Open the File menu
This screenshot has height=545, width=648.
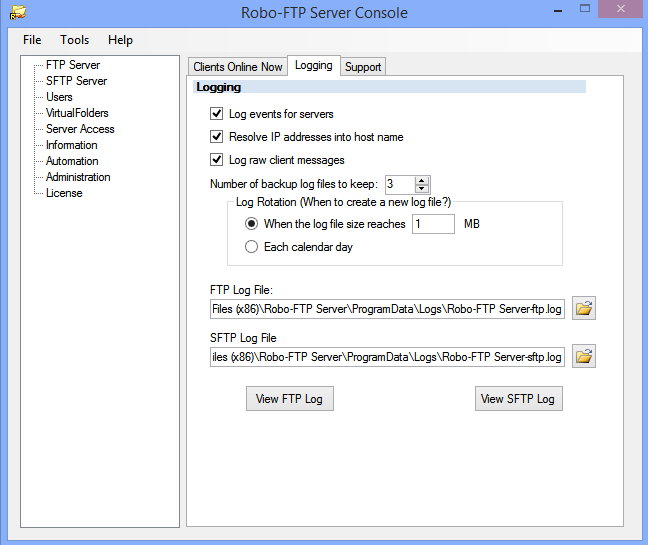[32, 40]
